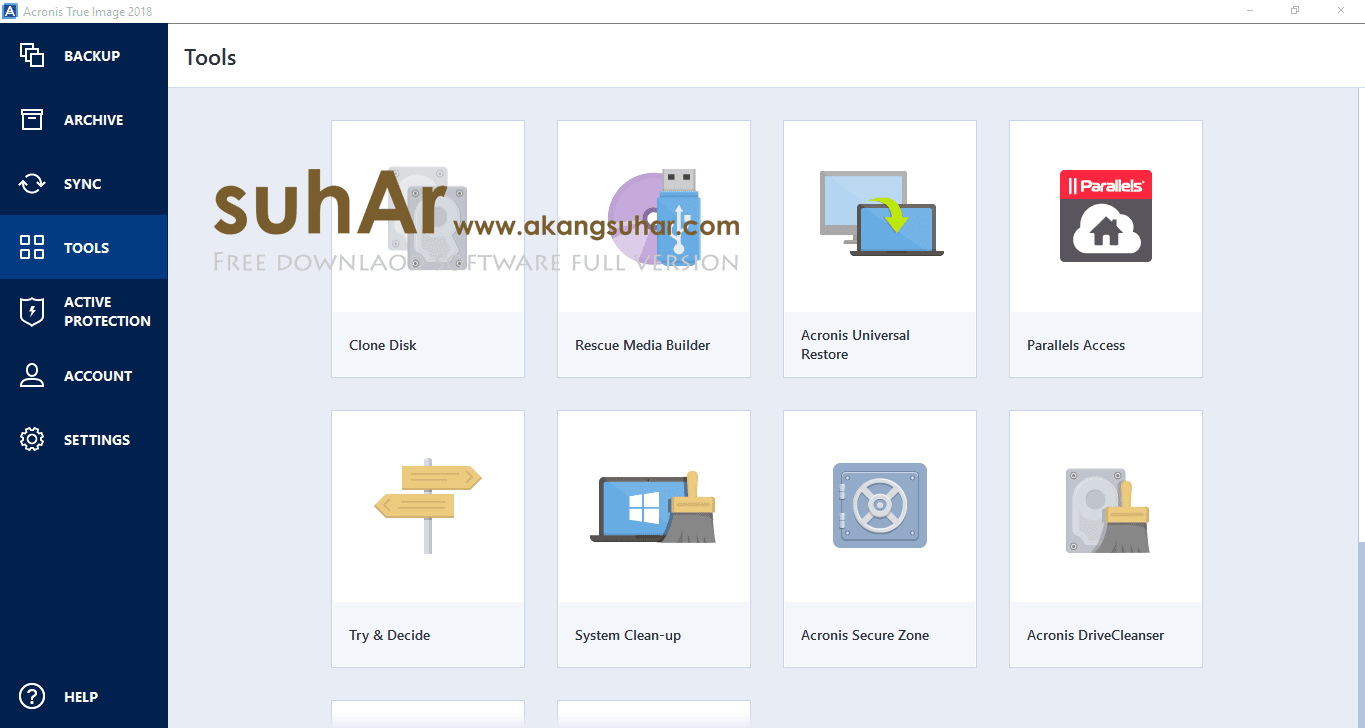Close the Acronis True Image window
The image size is (1365, 728).
(1341, 10)
